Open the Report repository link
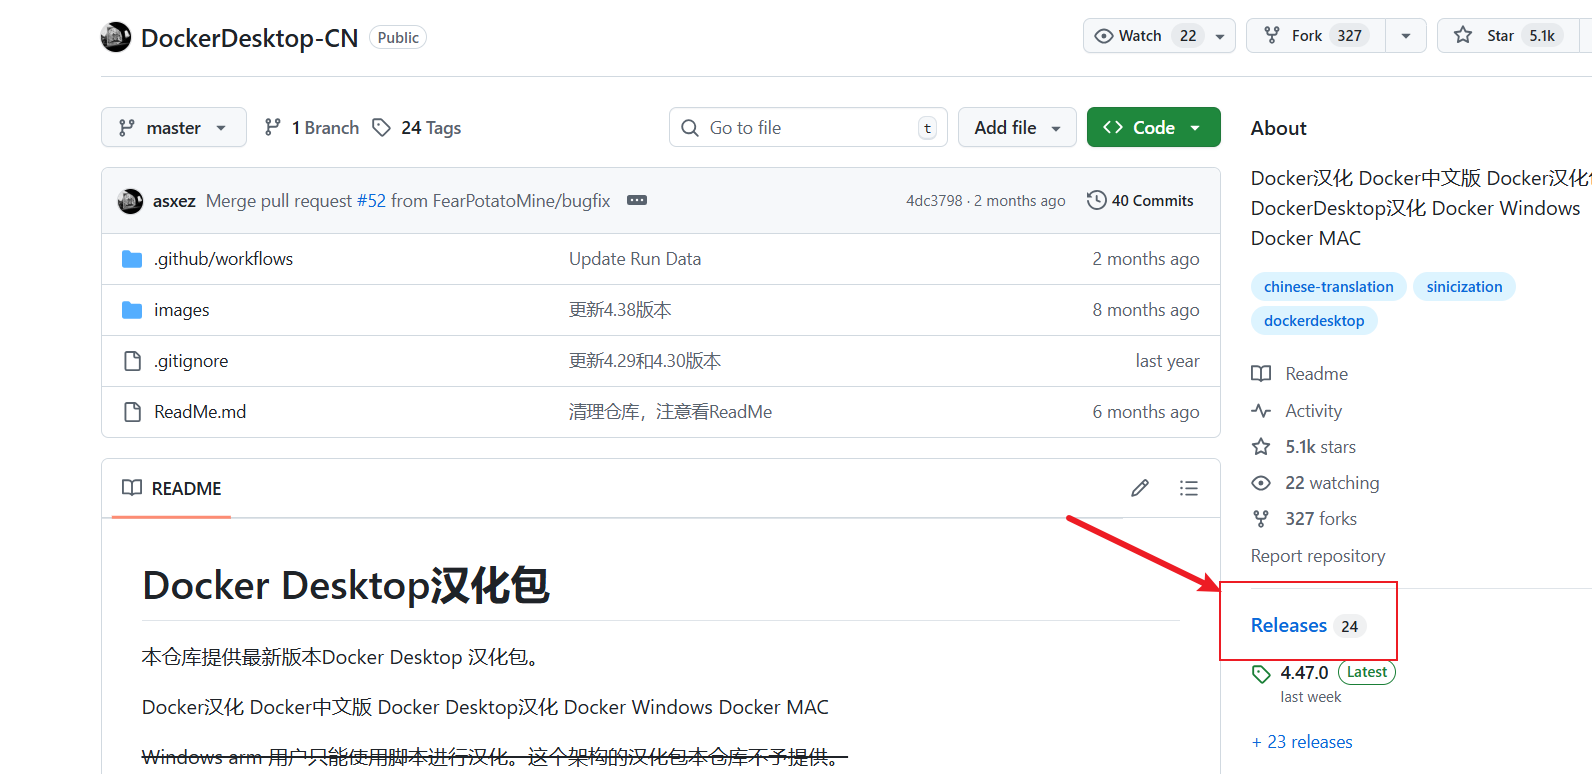The width and height of the screenshot is (1592, 774). 1318,556
